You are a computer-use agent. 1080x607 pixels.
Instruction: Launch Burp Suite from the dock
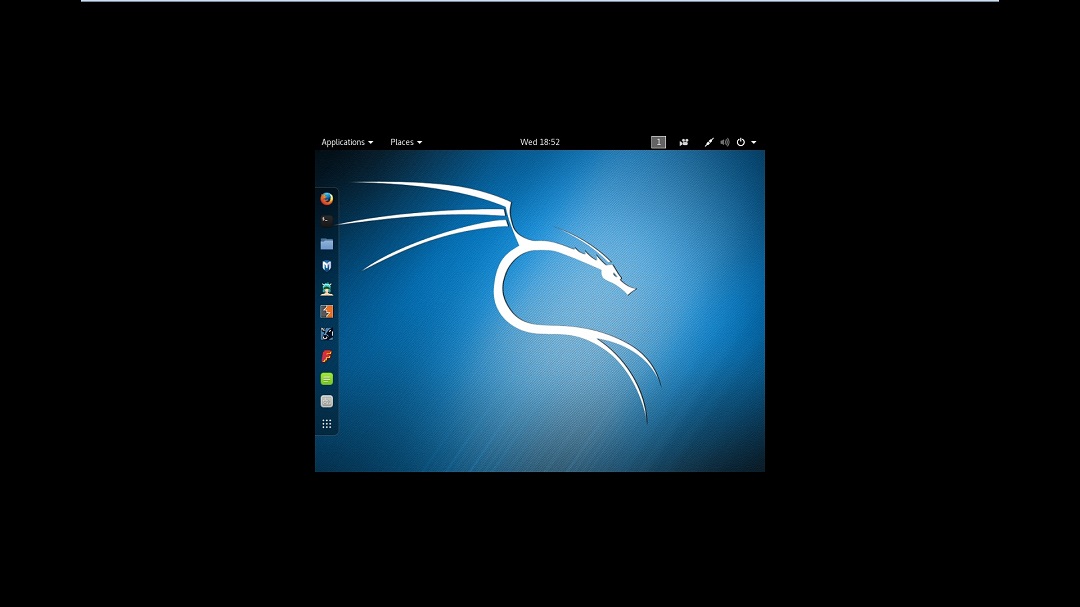click(x=326, y=311)
